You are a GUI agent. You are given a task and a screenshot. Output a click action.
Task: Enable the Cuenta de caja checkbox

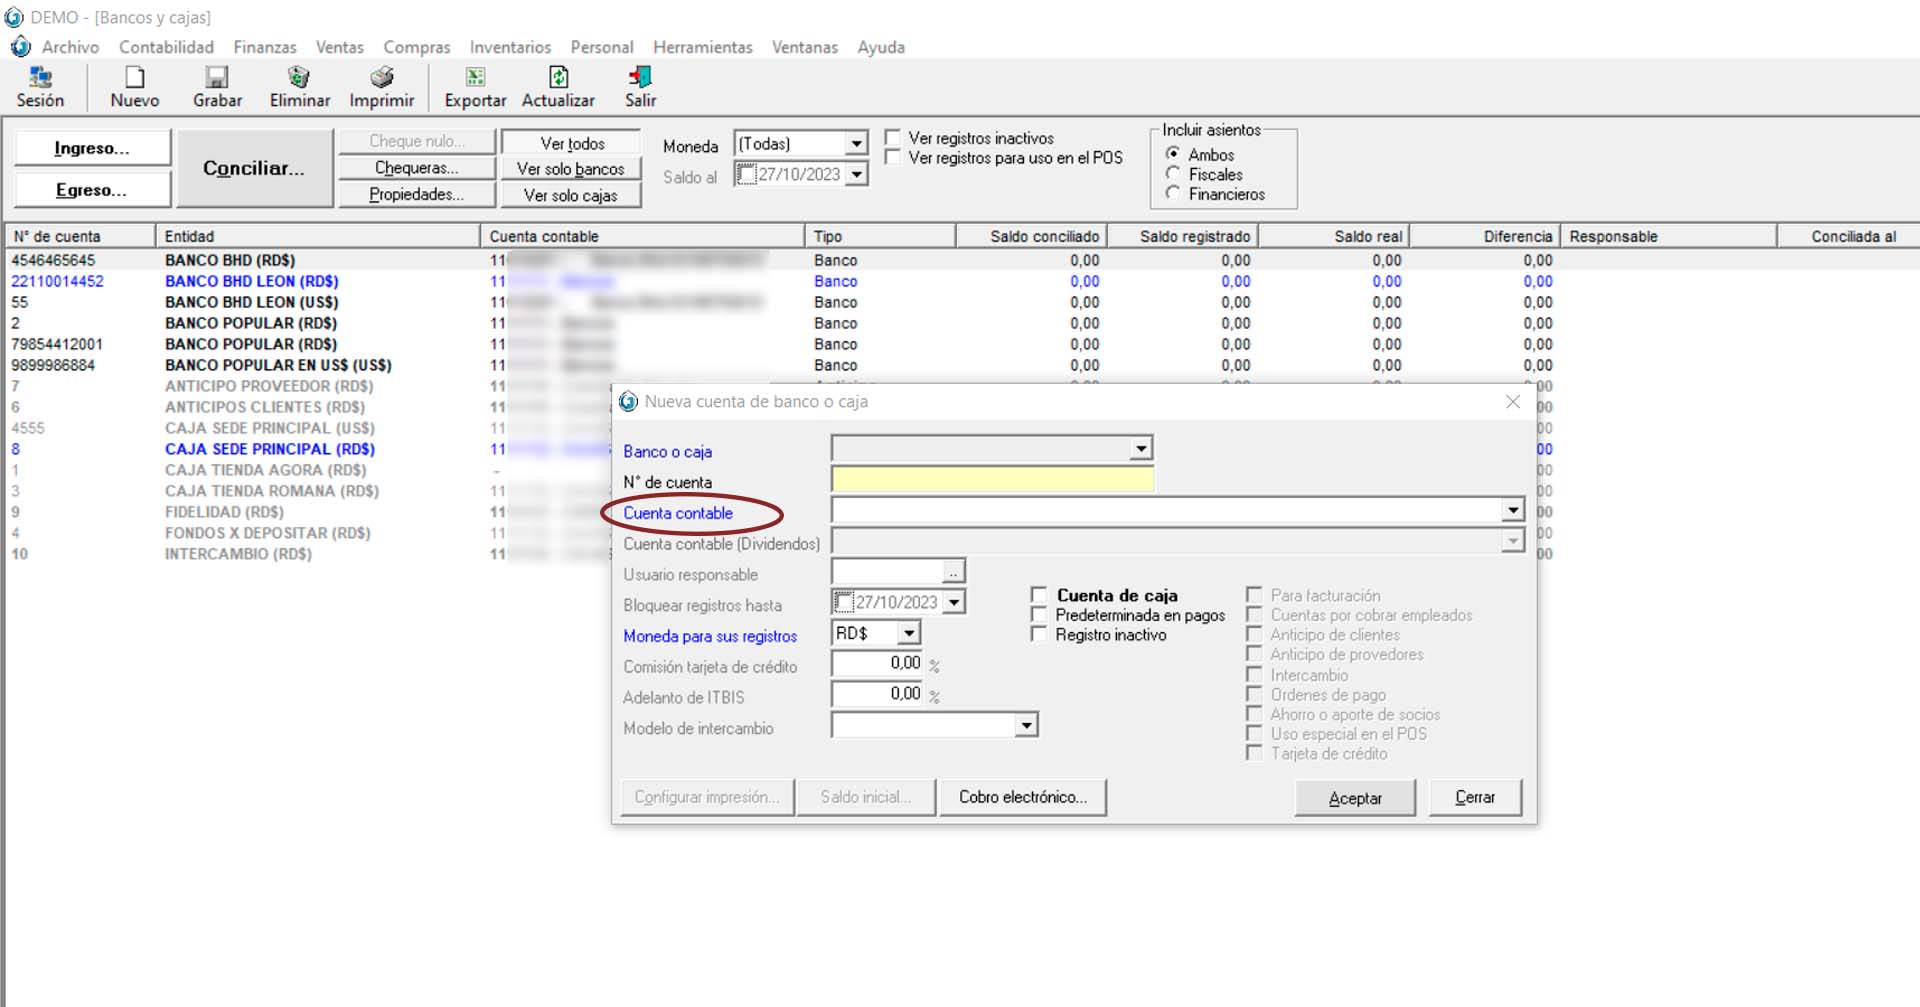pyautogui.click(x=1039, y=595)
